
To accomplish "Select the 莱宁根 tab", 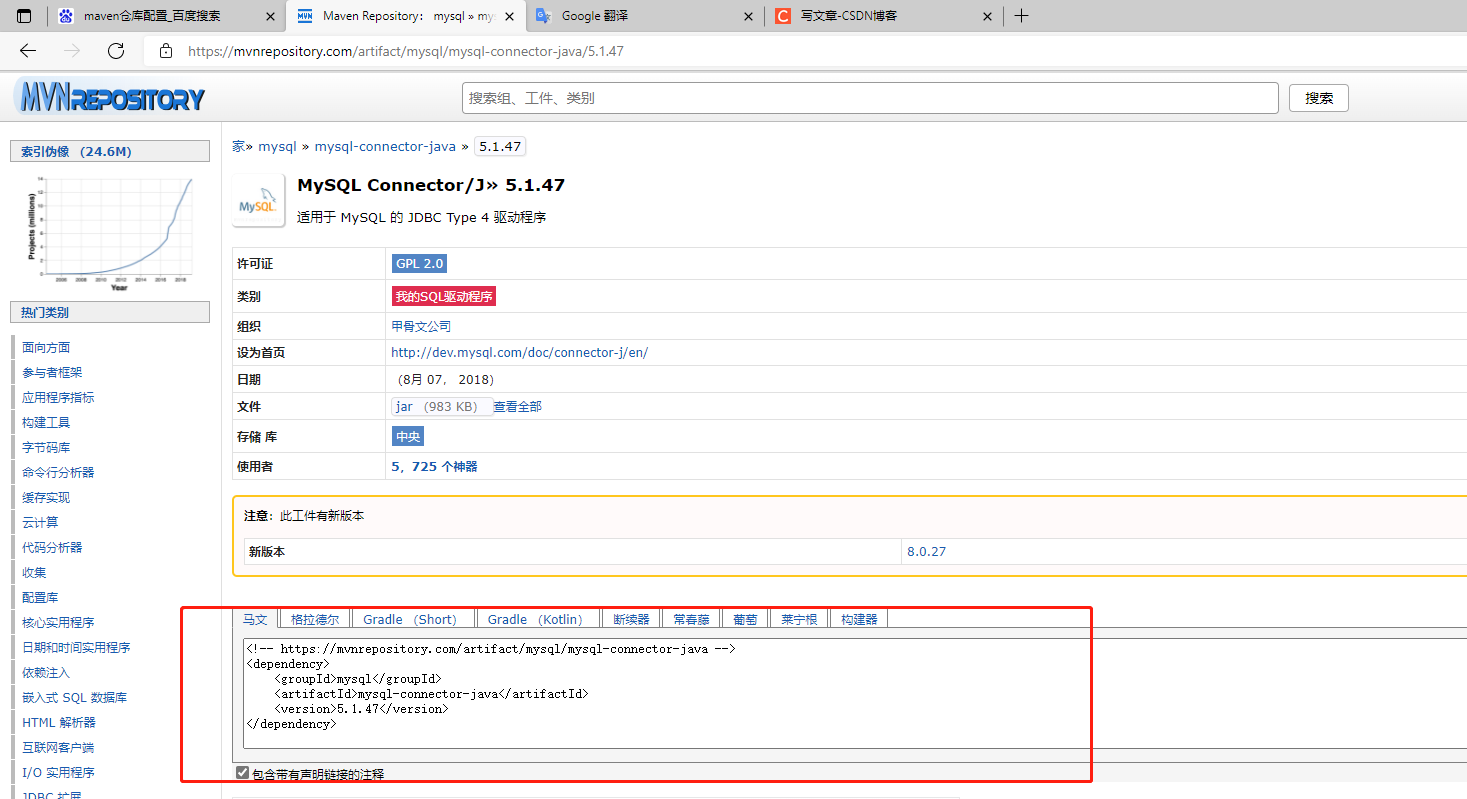I will point(799,619).
